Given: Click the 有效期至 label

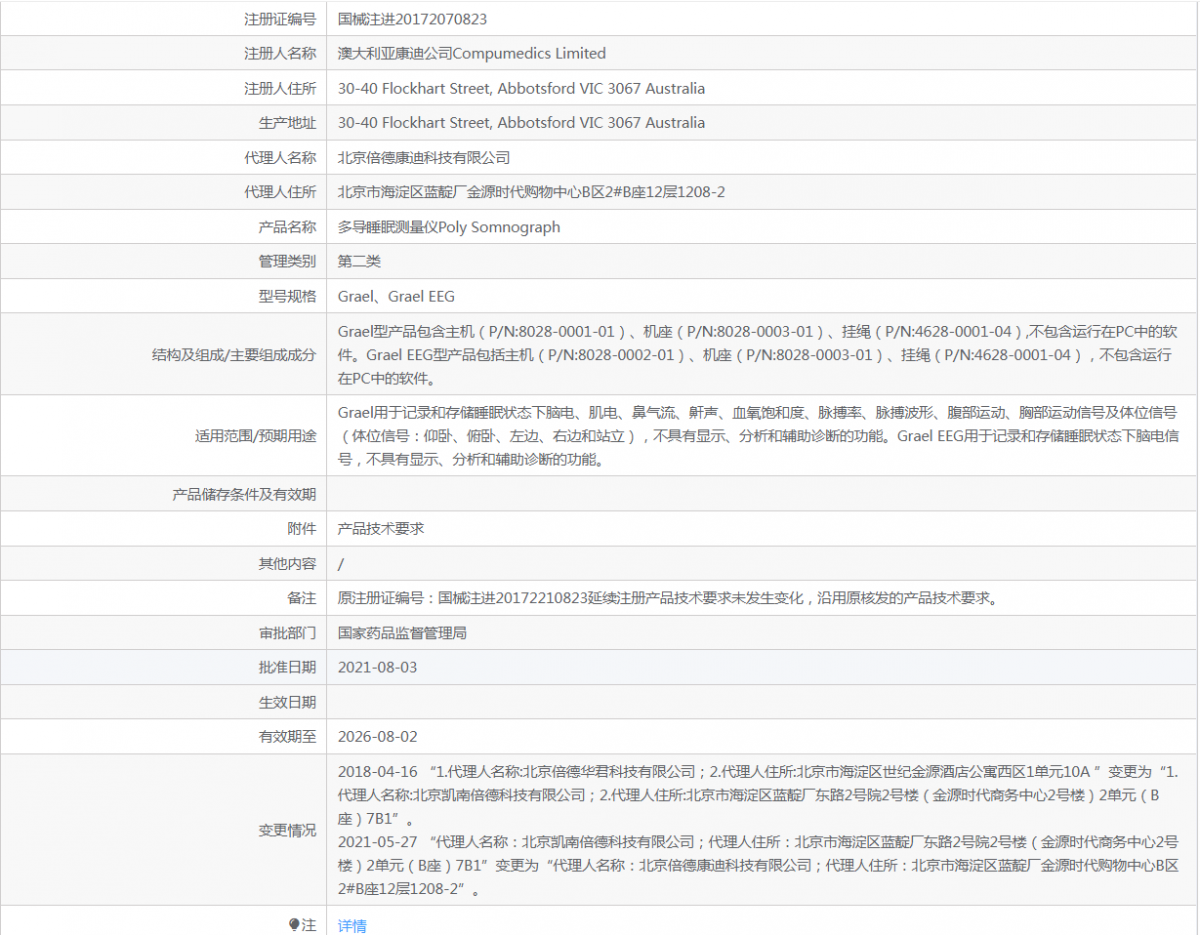Looking at the screenshot, I should [x=287, y=737].
